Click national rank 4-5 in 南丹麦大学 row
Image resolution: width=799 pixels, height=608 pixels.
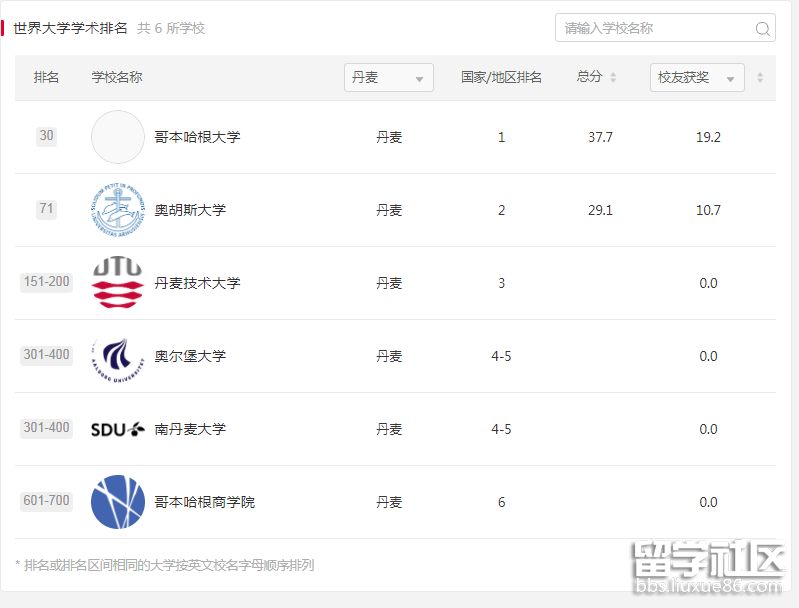click(501, 429)
